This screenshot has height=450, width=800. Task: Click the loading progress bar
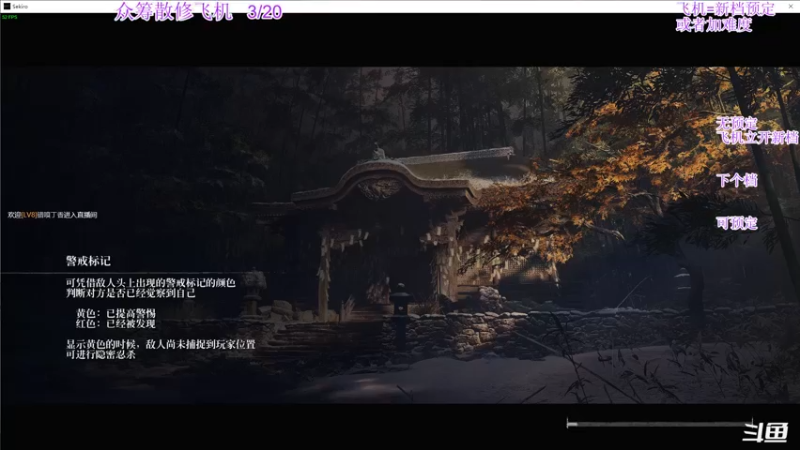click(659, 423)
